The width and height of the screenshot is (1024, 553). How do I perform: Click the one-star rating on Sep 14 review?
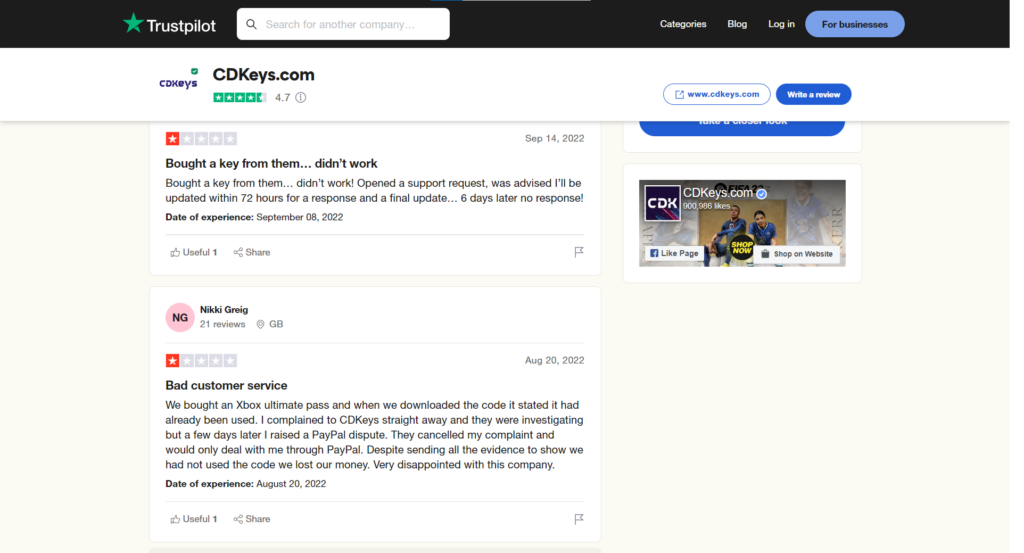click(201, 138)
